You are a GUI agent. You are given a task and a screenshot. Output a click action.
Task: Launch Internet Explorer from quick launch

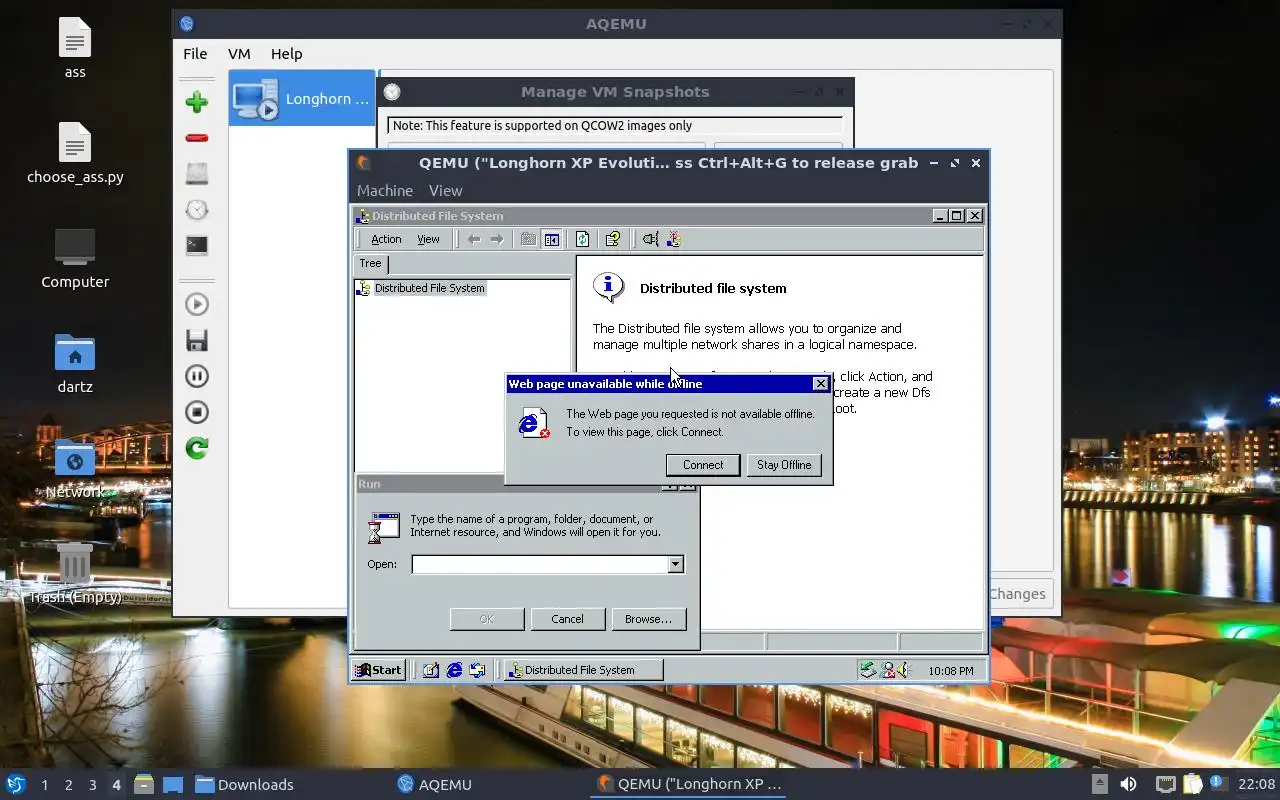tap(454, 670)
